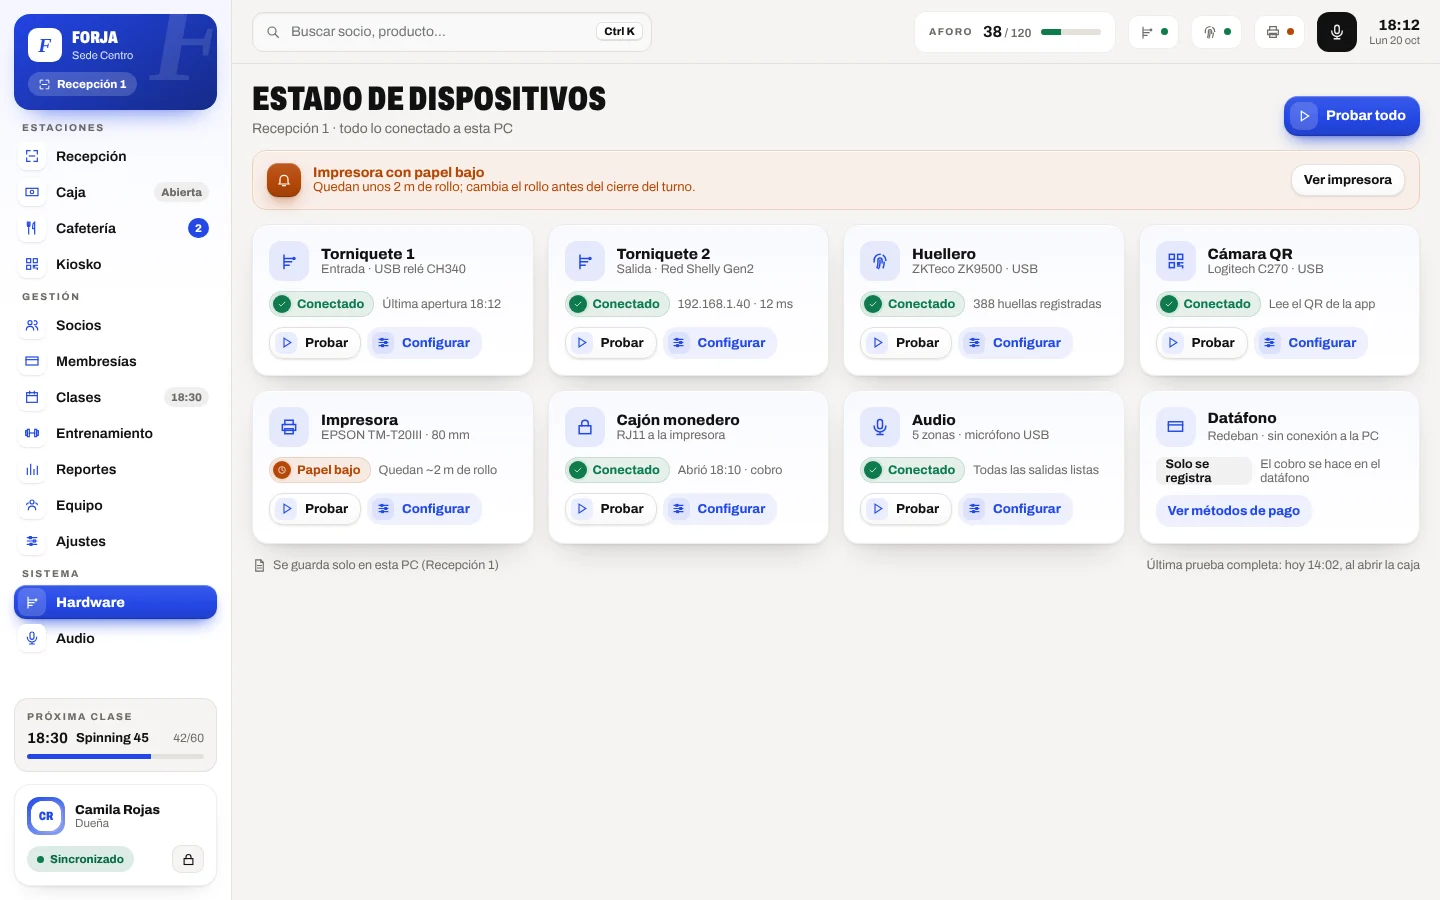Click the Spinning 45 class progress bar
The height and width of the screenshot is (900, 1440).
(115, 757)
